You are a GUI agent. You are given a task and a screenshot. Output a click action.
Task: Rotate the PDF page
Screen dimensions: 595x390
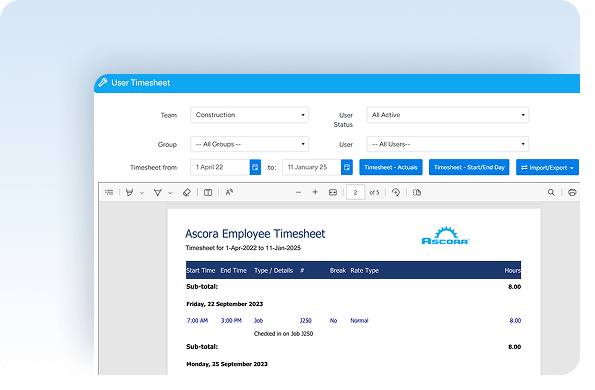396,192
